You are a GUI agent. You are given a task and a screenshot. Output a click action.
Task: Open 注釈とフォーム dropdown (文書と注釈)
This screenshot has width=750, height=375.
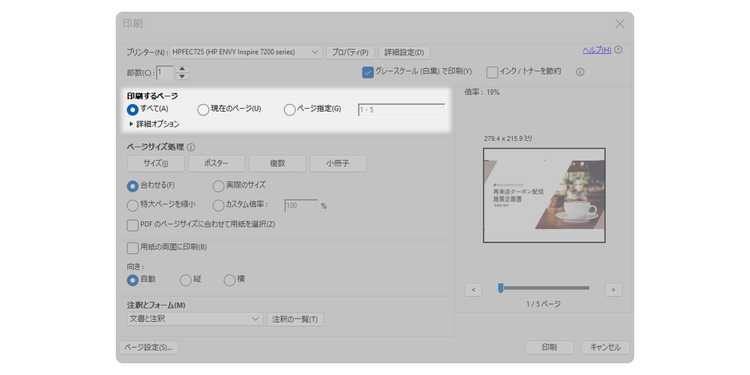[x=195, y=319]
